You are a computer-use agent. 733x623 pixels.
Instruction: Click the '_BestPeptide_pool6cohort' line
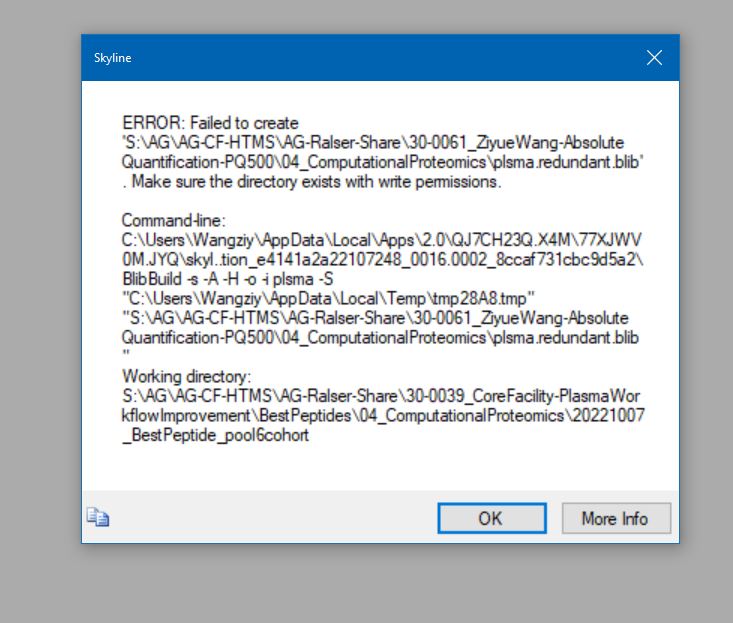click(x=215, y=435)
